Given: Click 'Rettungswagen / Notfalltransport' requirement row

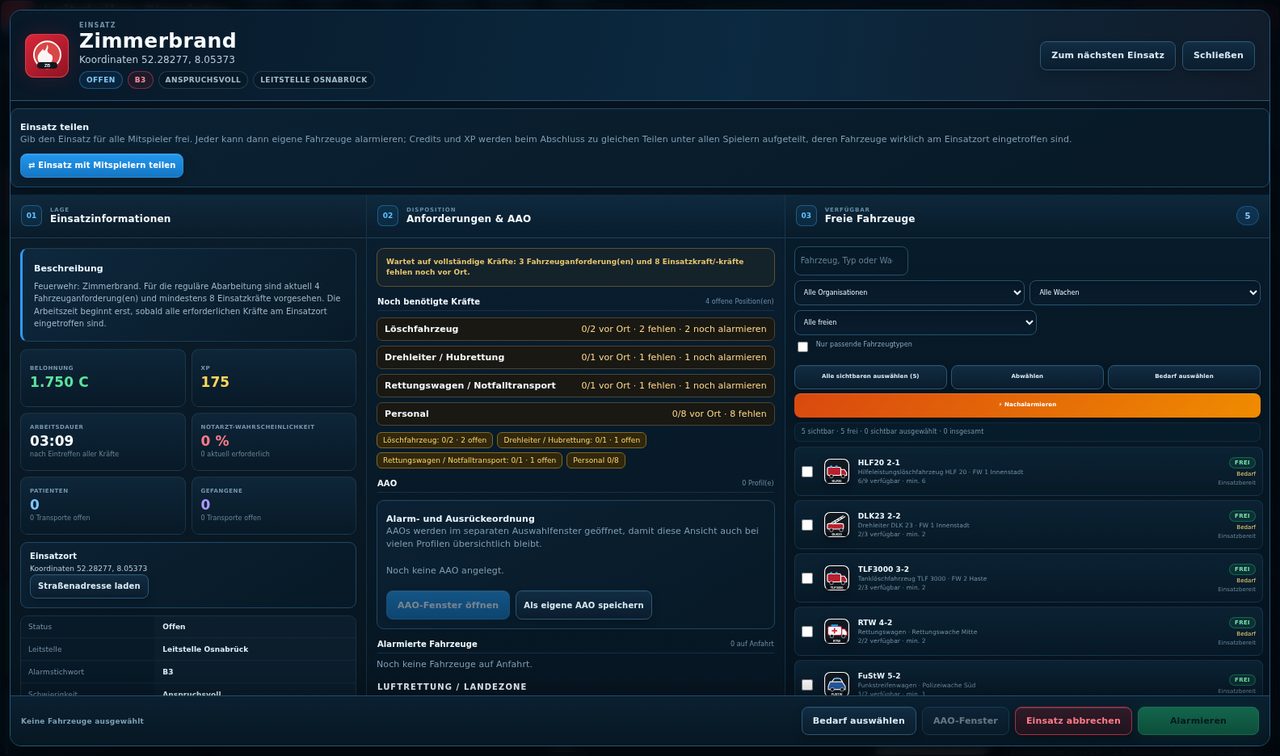Looking at the screenshot, I should click(x=575, y=385).
